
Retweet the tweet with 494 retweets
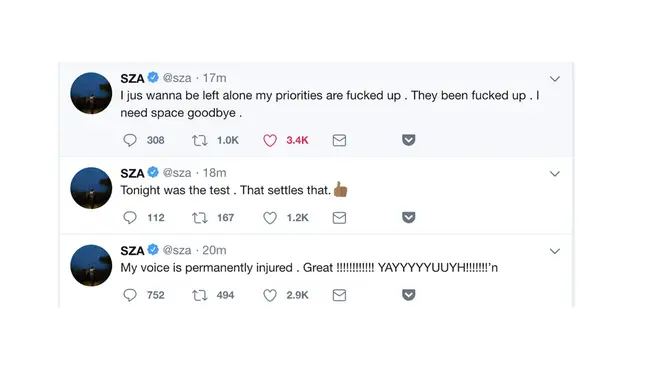[200, 295]
